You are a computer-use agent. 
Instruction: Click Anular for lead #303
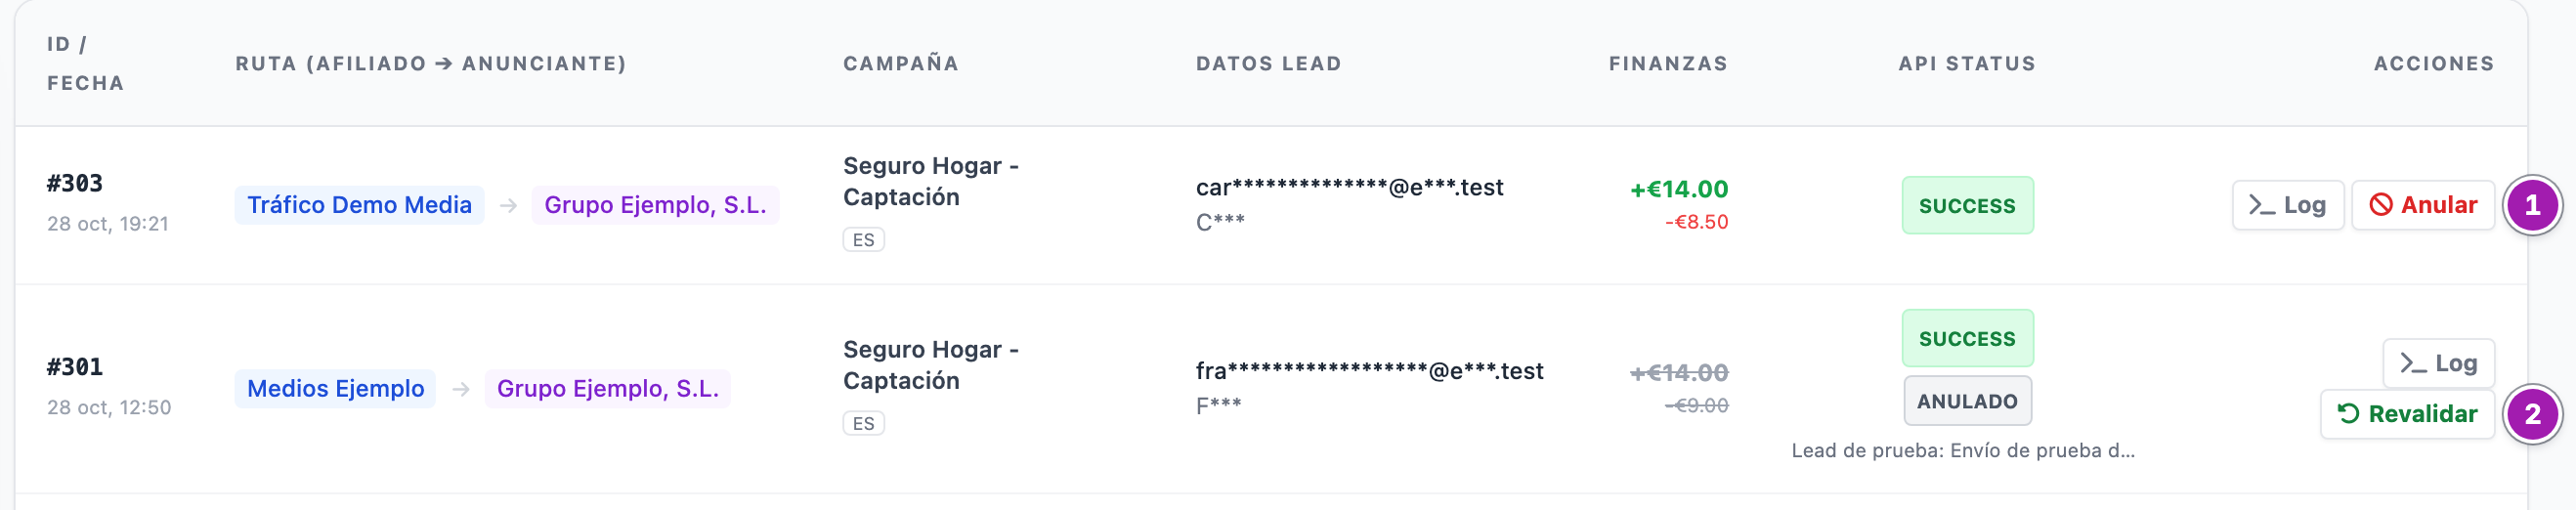coord(2422,205)
